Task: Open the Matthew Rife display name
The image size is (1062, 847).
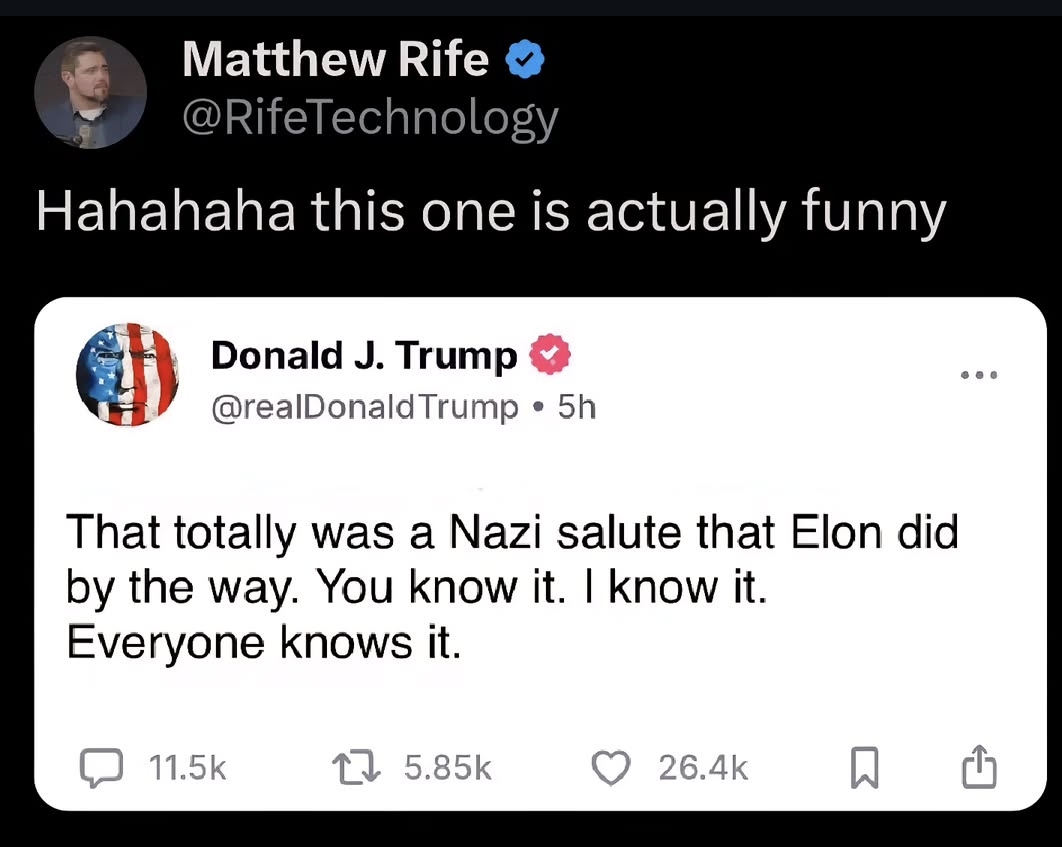Action: pos(336,62)
